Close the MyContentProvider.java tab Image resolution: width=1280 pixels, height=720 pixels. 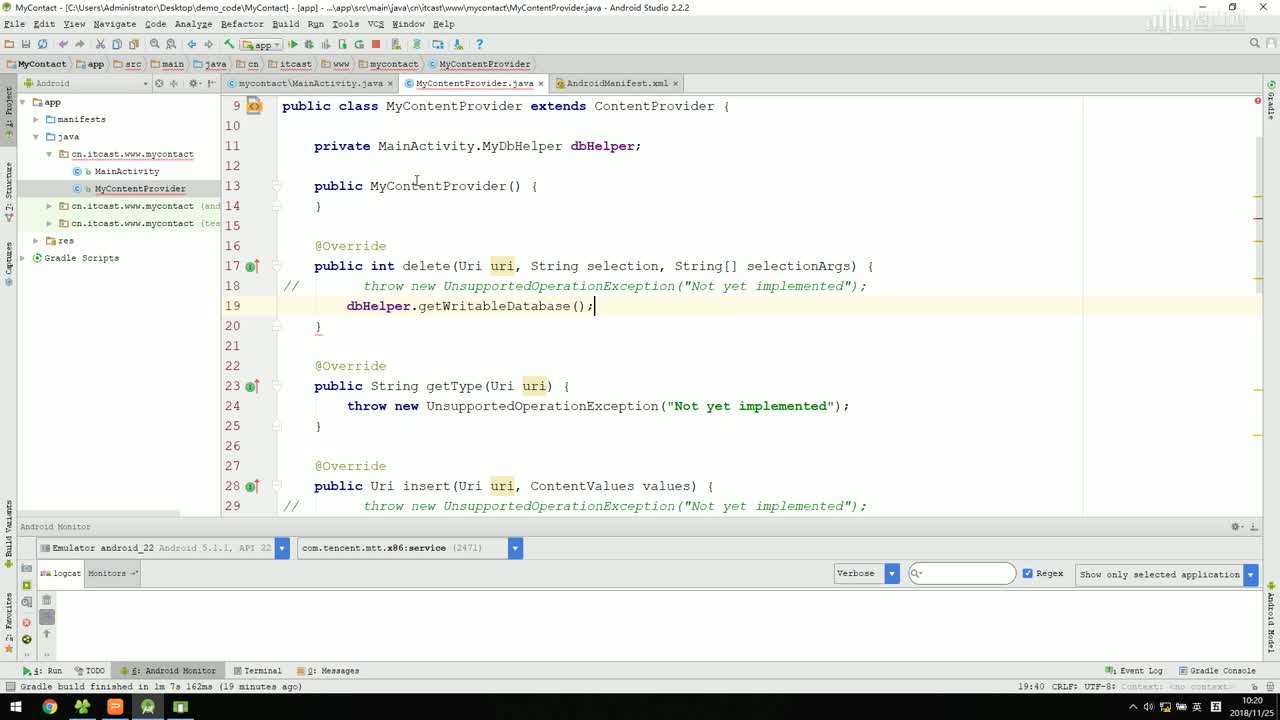pyautogui.click(x=541, y=83)
